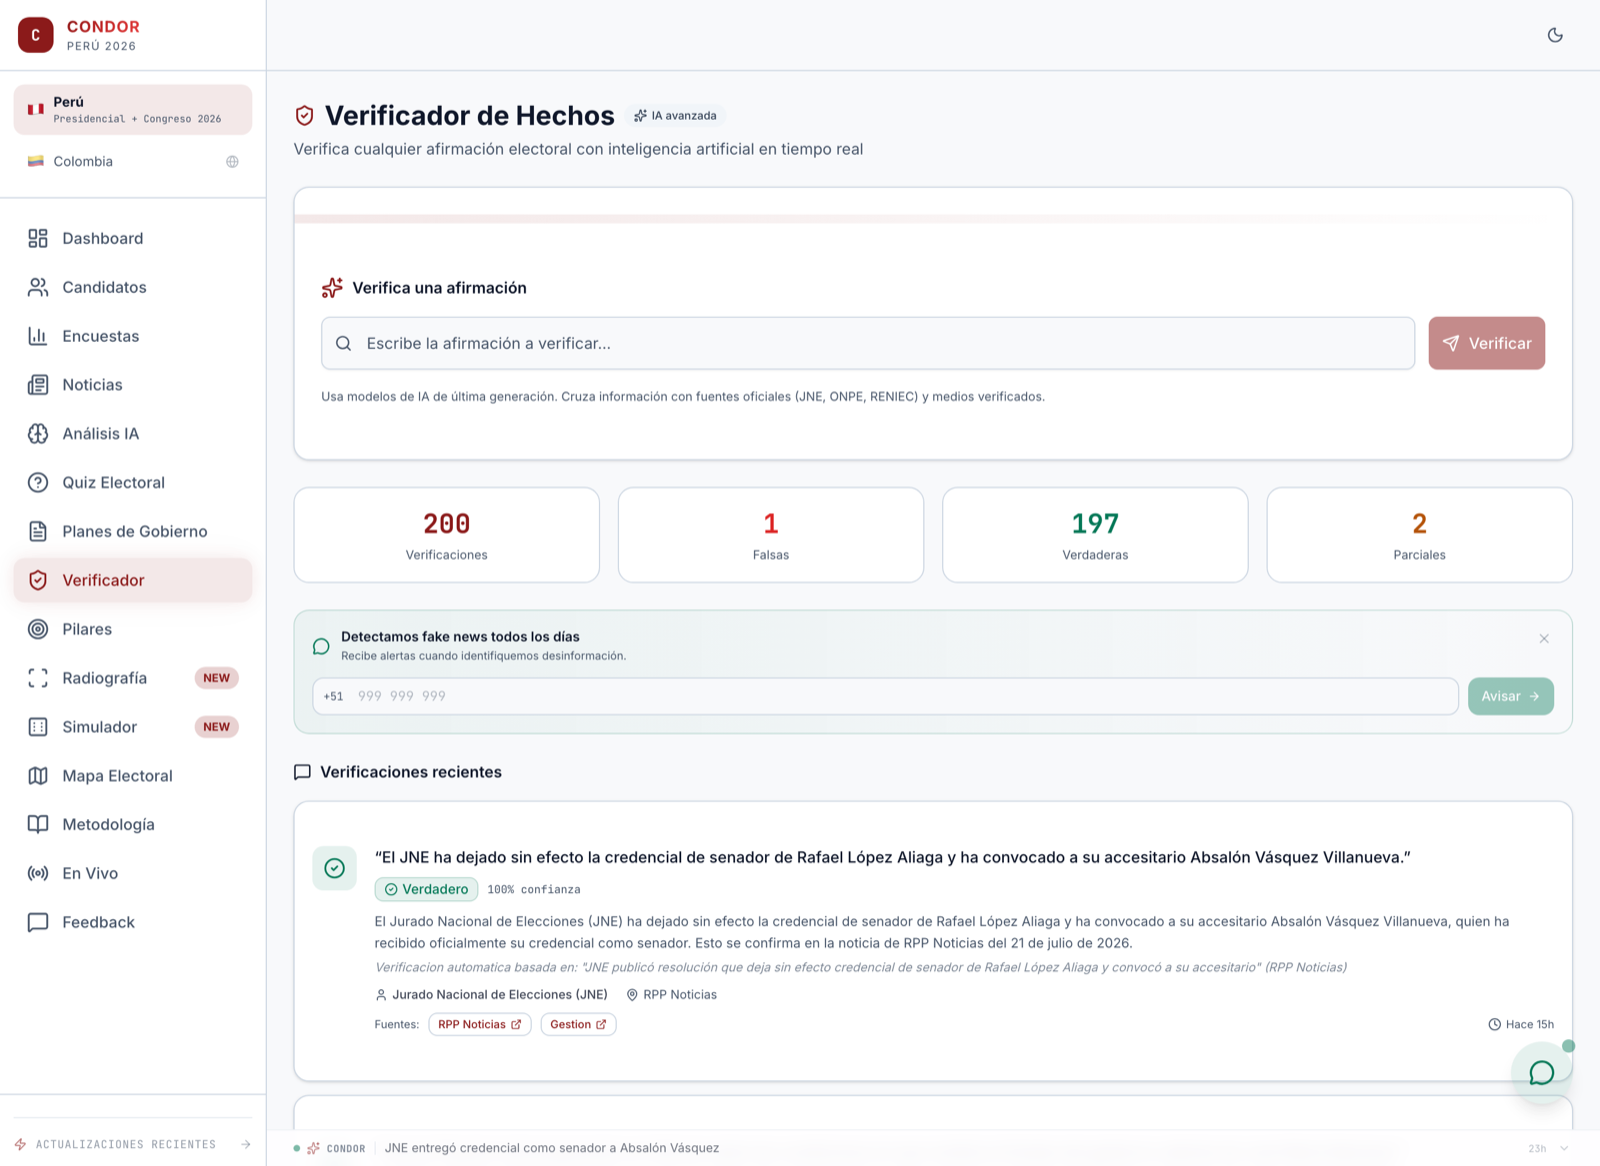Open the RPP Noticias source link
The width and height of the screenshot is (1600, 1166).
pos(480,1025)
